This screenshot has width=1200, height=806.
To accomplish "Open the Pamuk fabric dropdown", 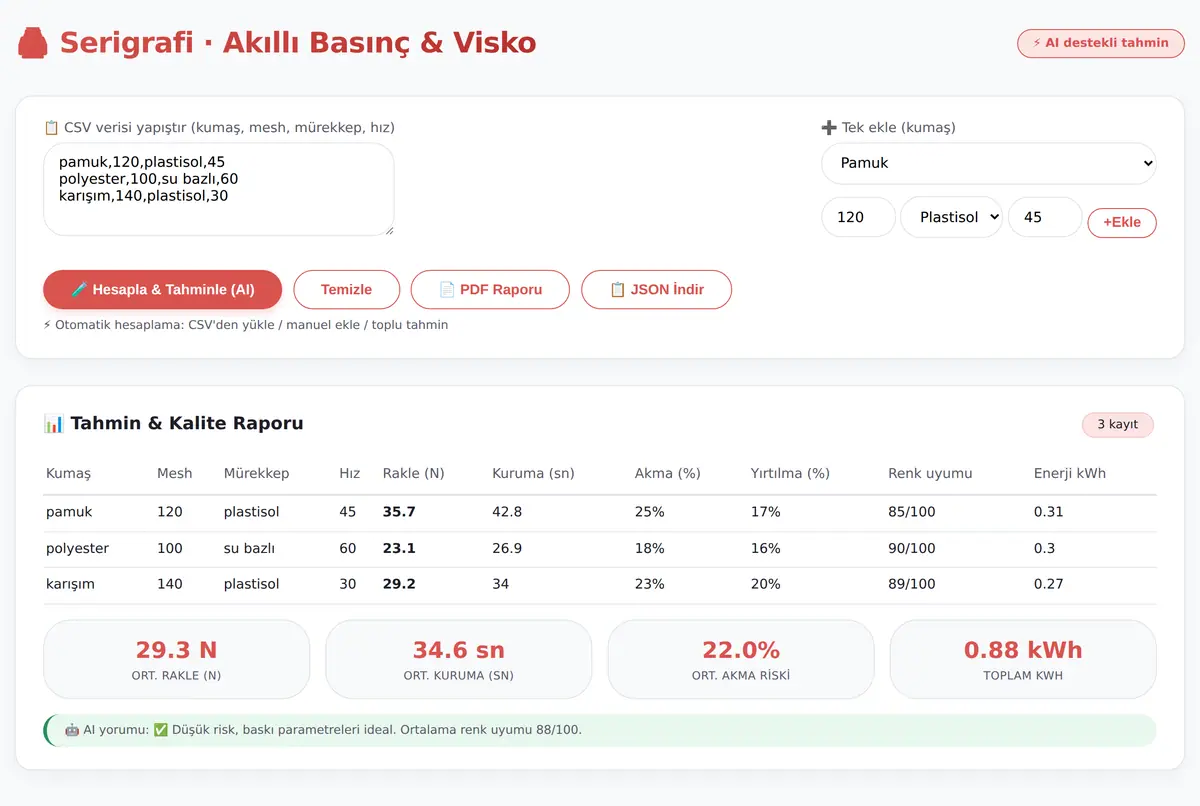I will [x=988, y=163].
